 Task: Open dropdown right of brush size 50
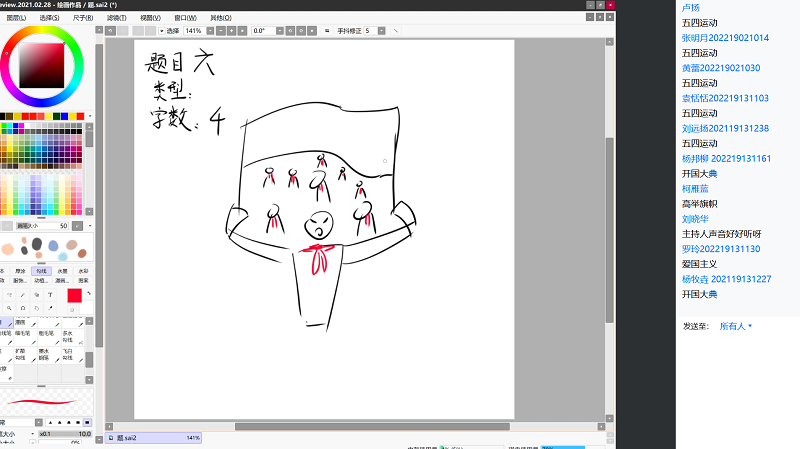point(90,226)
